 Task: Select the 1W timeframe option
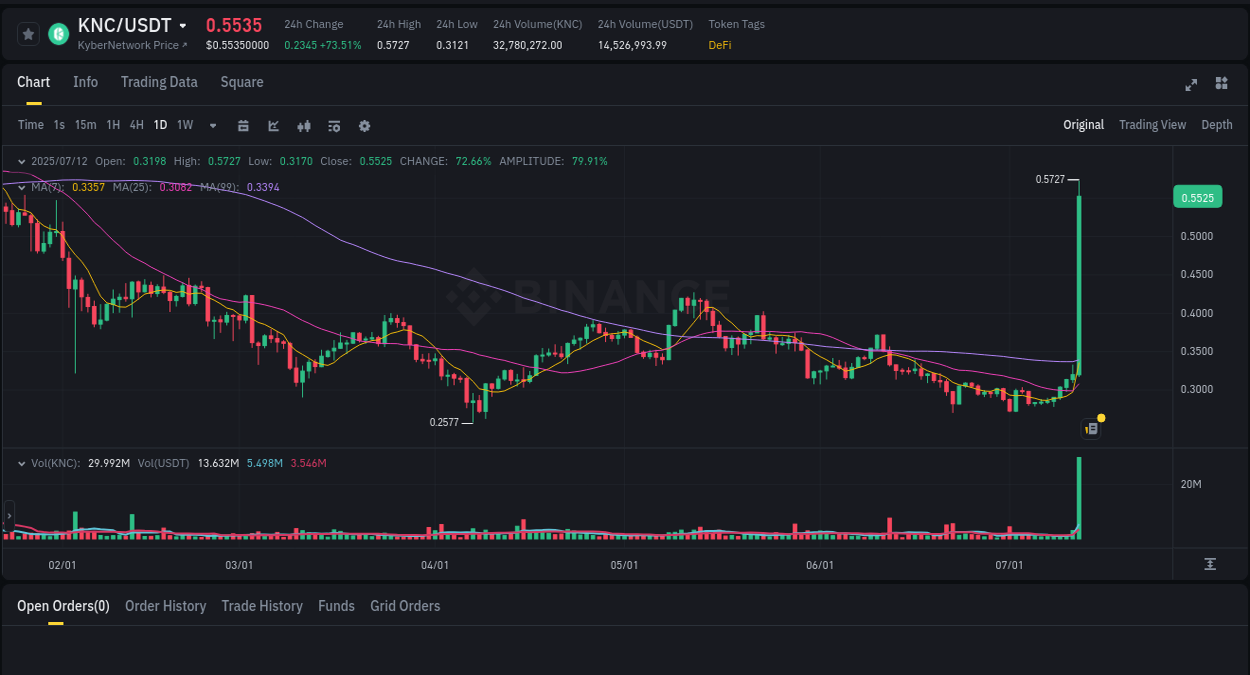[184, 125]
